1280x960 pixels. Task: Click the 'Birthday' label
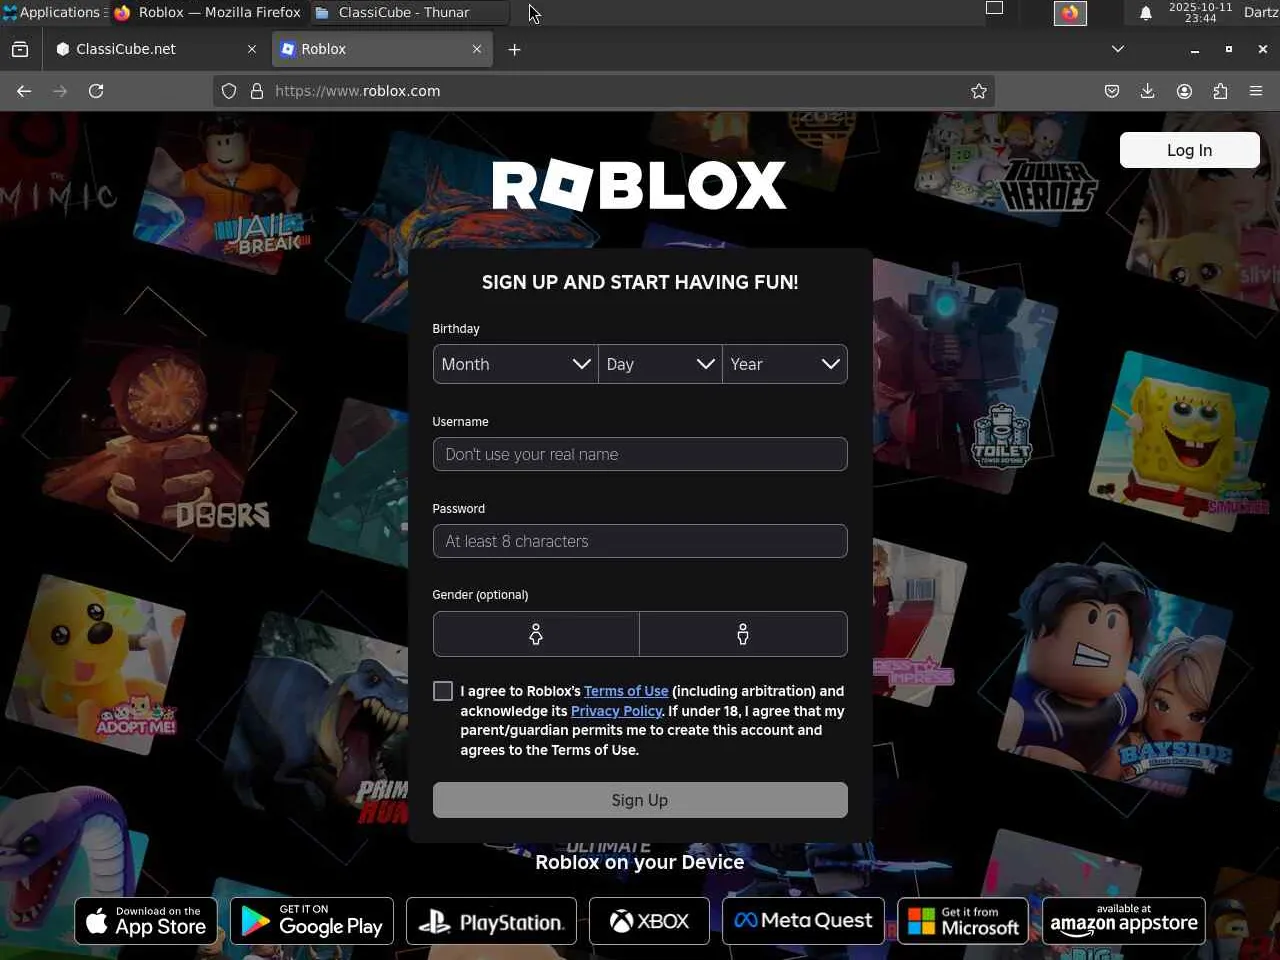[x=456, y=329]
